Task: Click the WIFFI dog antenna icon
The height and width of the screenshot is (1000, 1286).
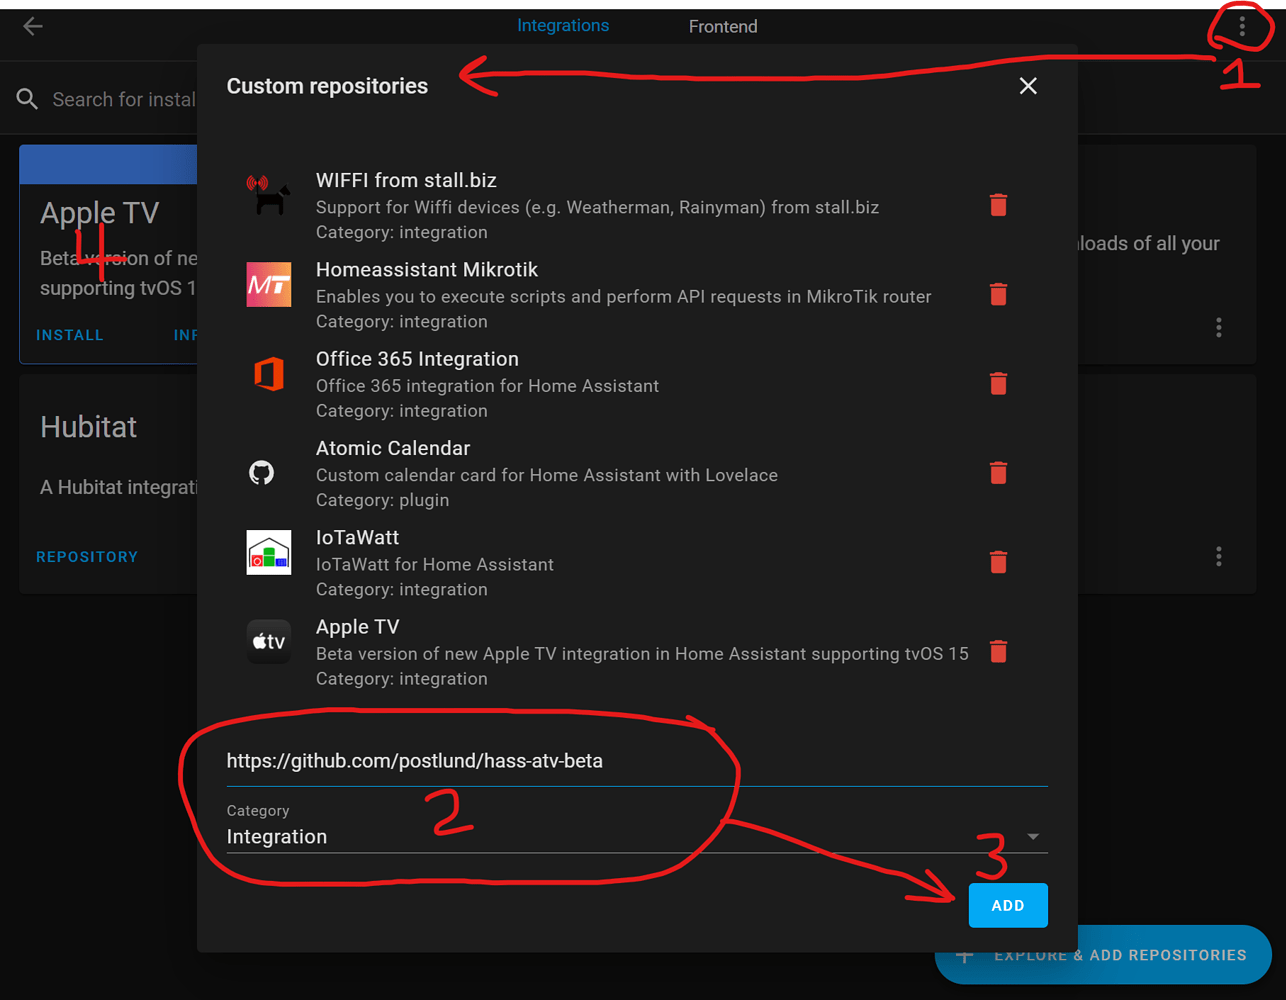Action: 268,195
